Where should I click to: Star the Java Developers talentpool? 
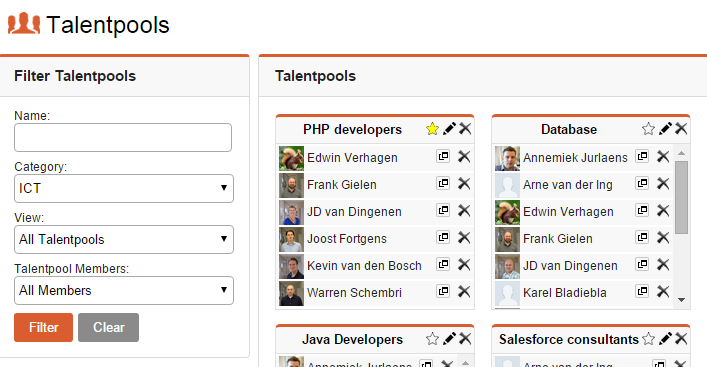click(x=432, y=339)
